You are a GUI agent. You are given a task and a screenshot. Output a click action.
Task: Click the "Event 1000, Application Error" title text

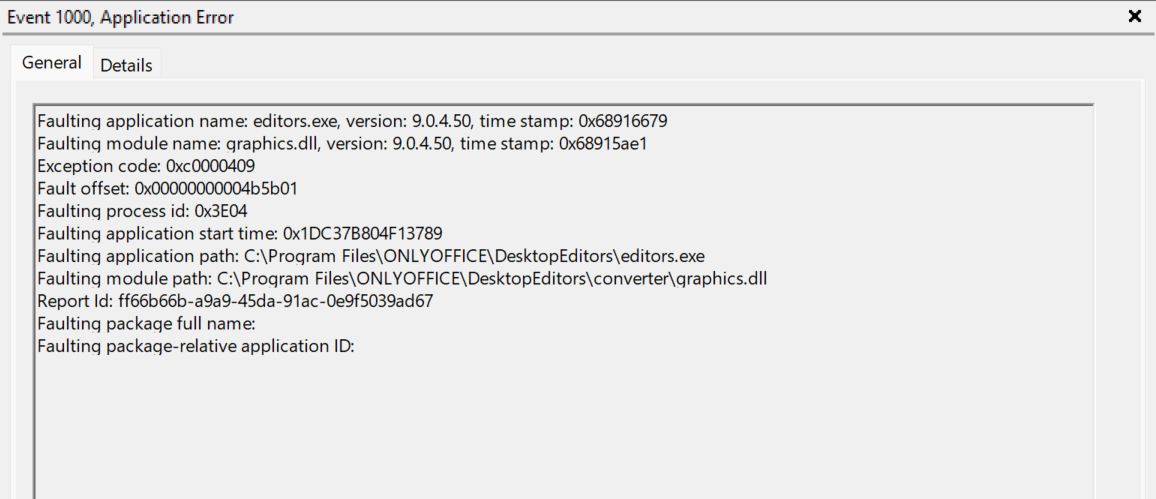pyautogui.click(x=121, y=17)
